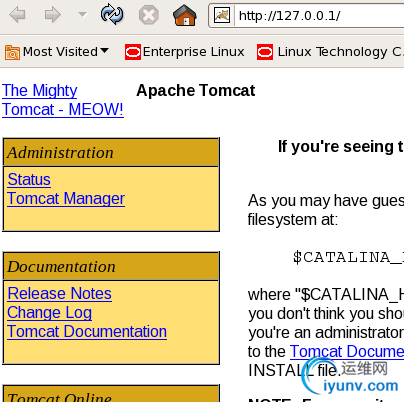The image size is (404, 402).
Task: Click the $CATALINA_ monospace path text
Action: click(348, 257)
